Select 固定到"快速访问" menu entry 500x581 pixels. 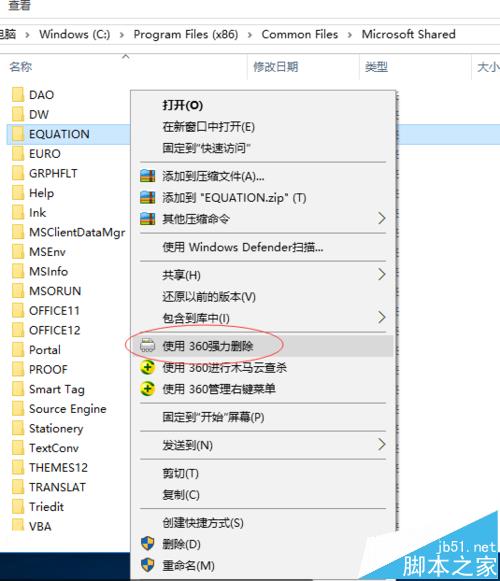pos(206,148)
